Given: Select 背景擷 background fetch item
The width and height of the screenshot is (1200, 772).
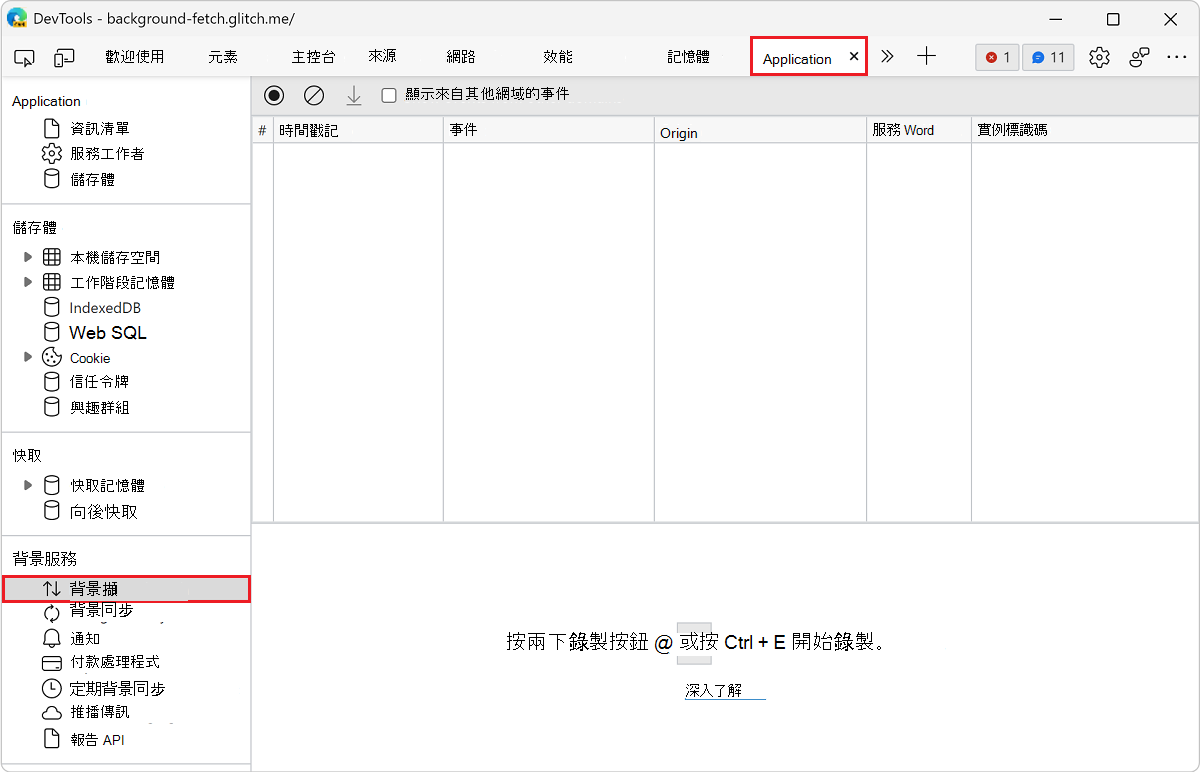Looking at the screenshot, I should coord(126,589).
